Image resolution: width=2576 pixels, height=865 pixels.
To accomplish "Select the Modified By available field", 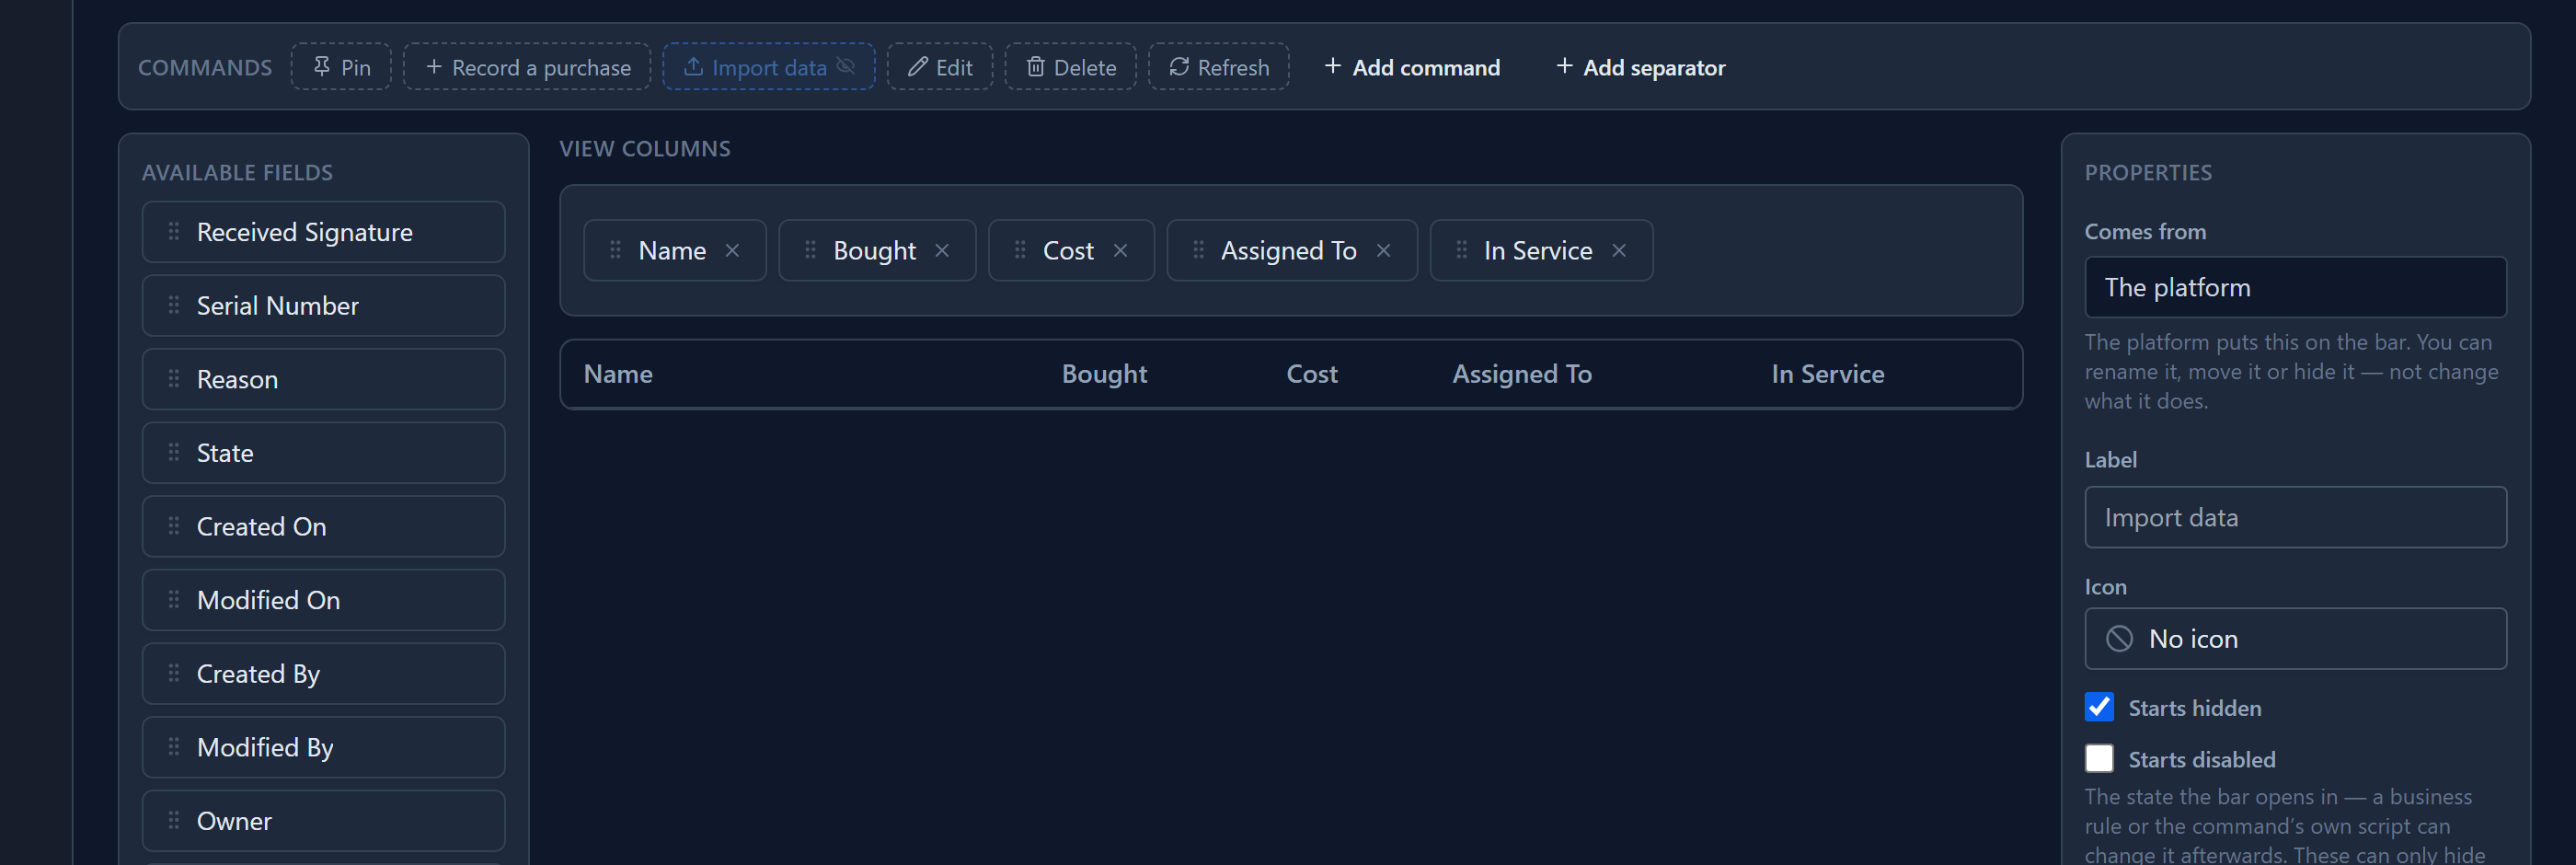I will pos(323,747).
